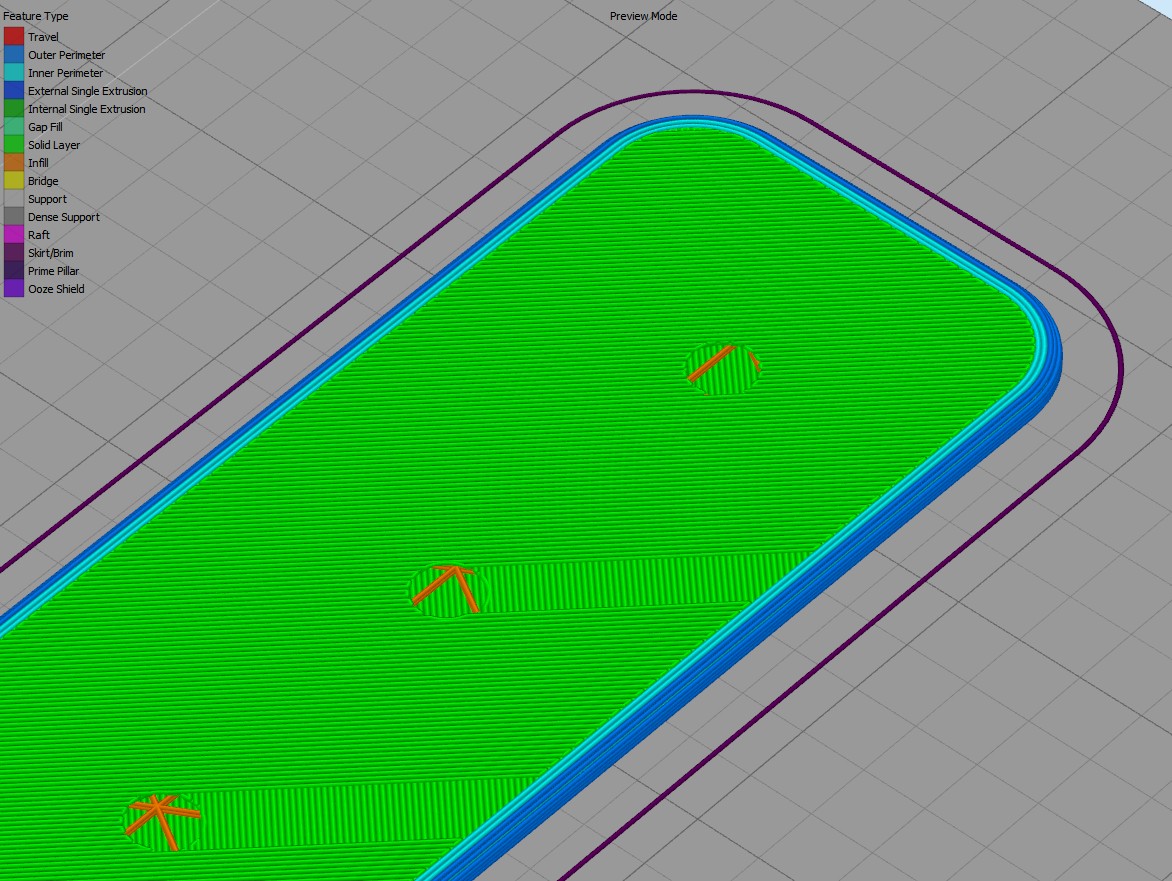Click the External Single Extrusion swatch
Image resolution: width=1172 pixels, height=881 pixels.
coord(13,90)
